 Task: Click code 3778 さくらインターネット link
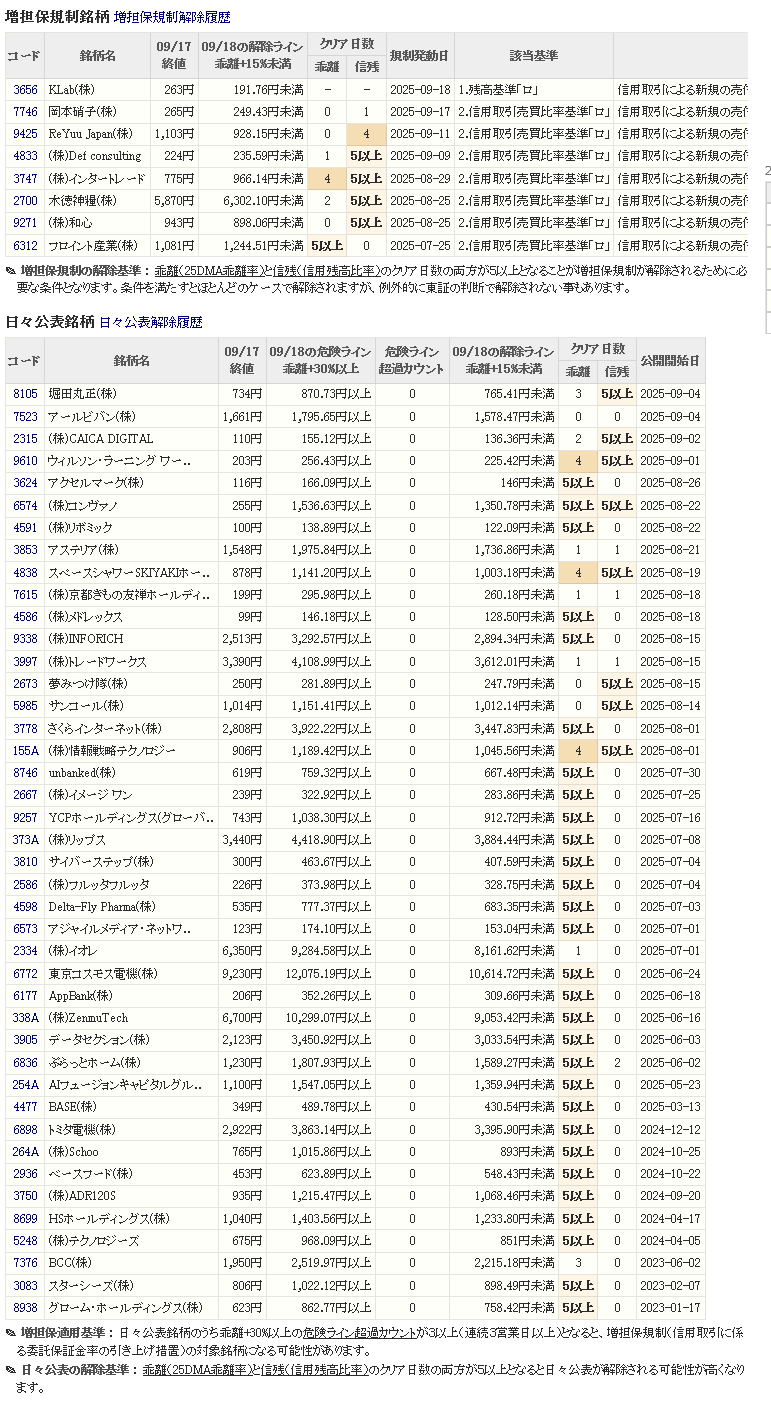25,728
